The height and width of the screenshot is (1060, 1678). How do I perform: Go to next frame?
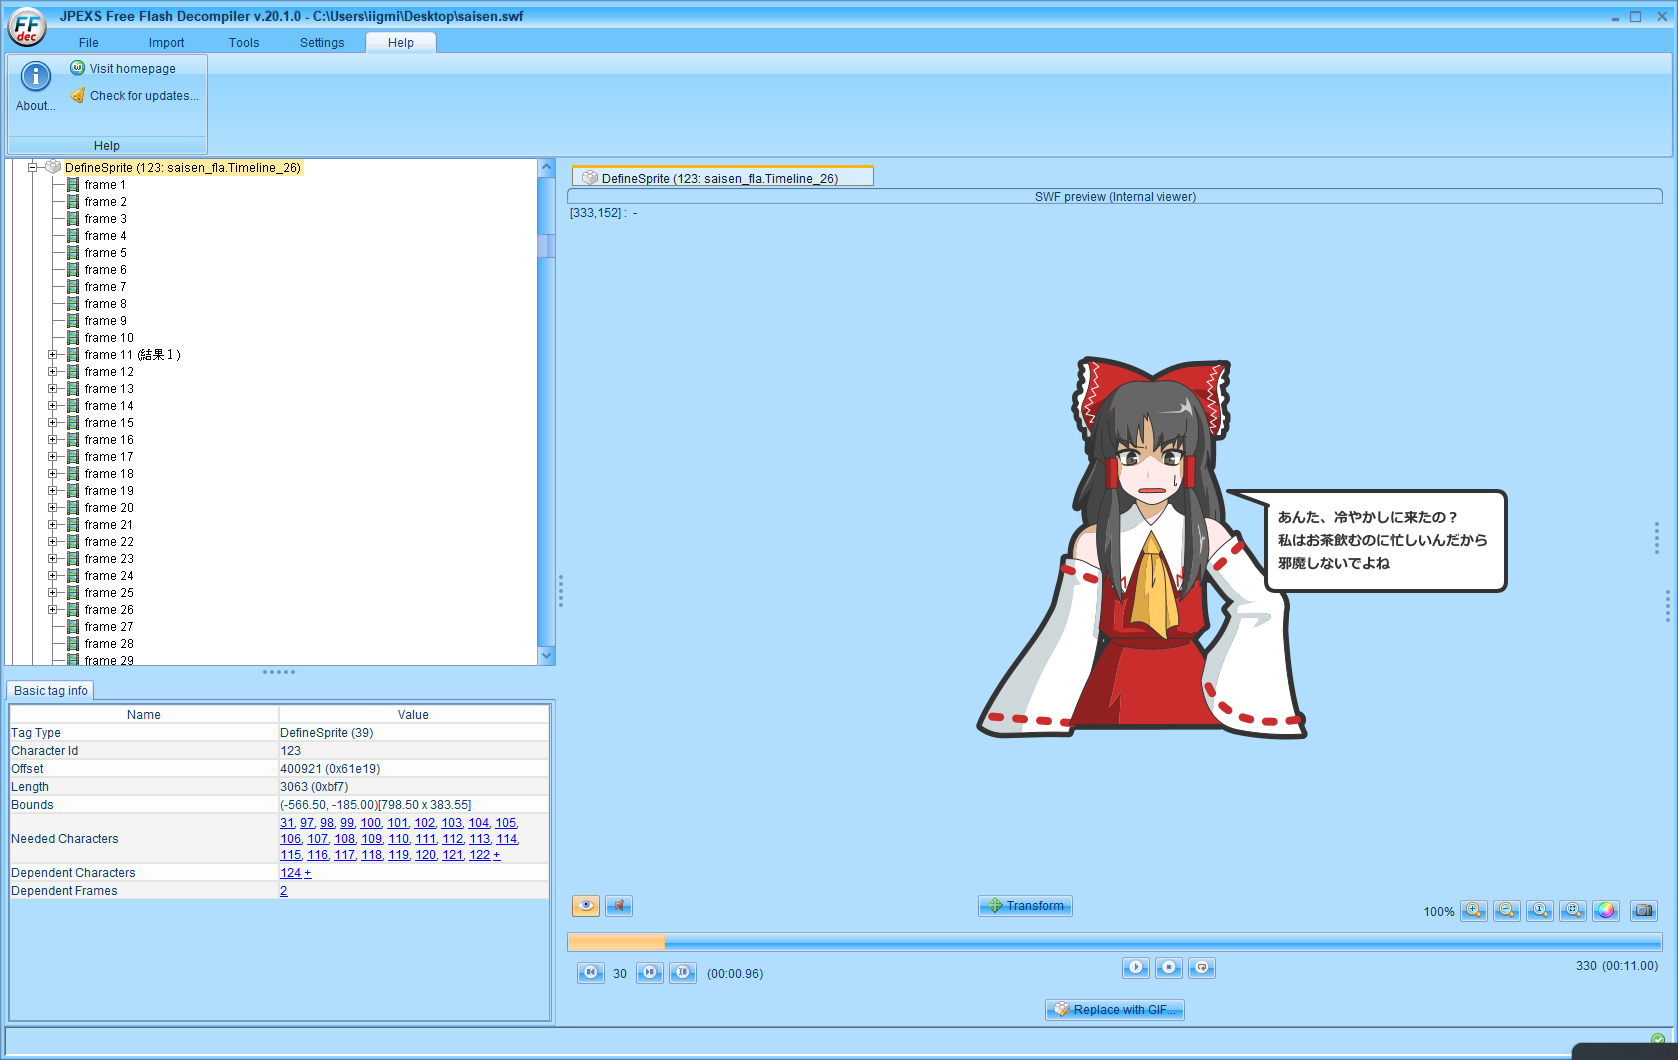tap(650, 973)
